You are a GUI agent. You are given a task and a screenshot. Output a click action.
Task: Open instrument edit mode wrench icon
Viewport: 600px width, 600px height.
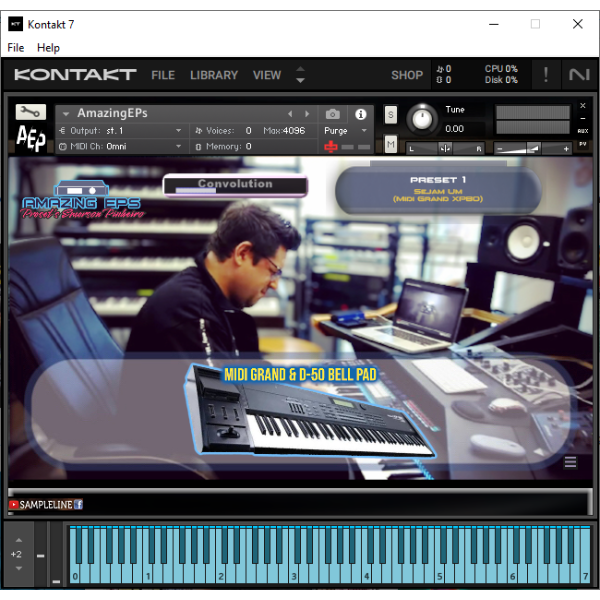(31, 112)
